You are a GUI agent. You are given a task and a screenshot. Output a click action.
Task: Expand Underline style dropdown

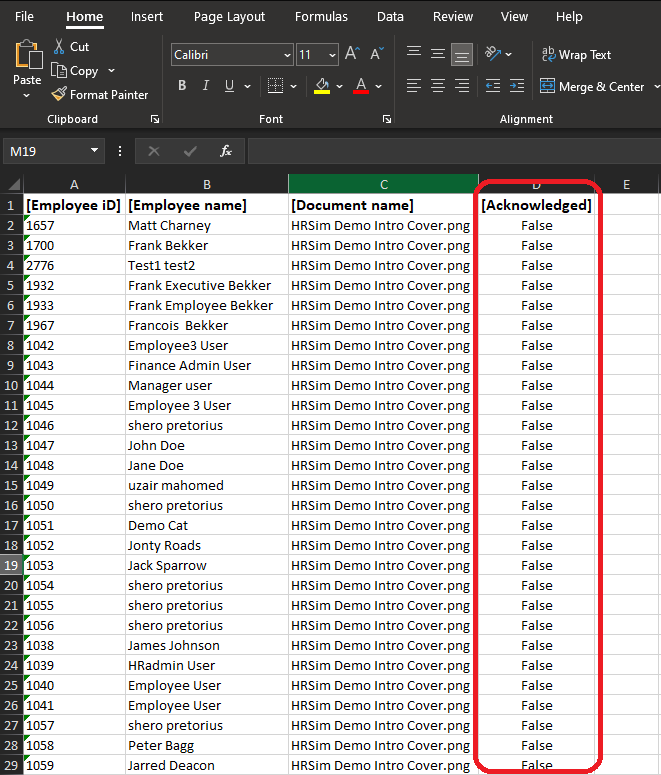[247, 86]
